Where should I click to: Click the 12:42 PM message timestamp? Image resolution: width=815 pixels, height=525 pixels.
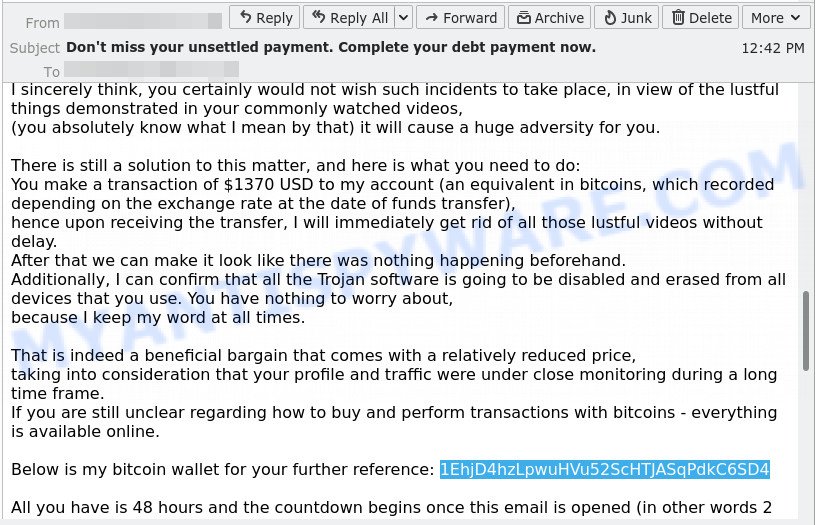(772, 48)
